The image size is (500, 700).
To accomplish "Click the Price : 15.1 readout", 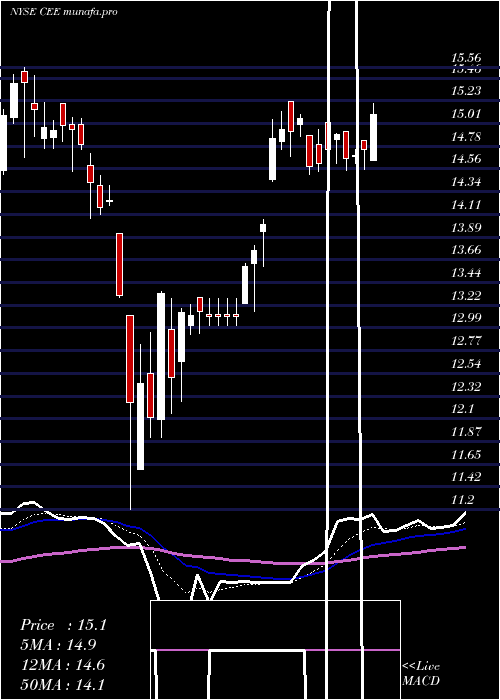I will pyautogui.click(x=63, y=625).
